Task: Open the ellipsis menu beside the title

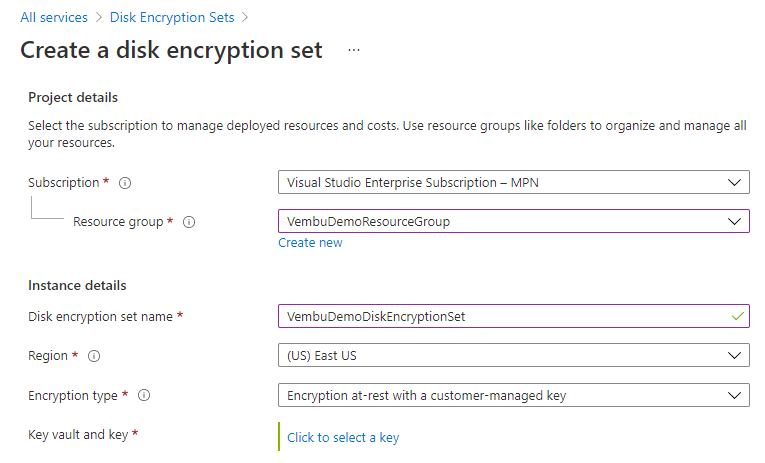Action: pyautogui.click(x=354, y=50)
